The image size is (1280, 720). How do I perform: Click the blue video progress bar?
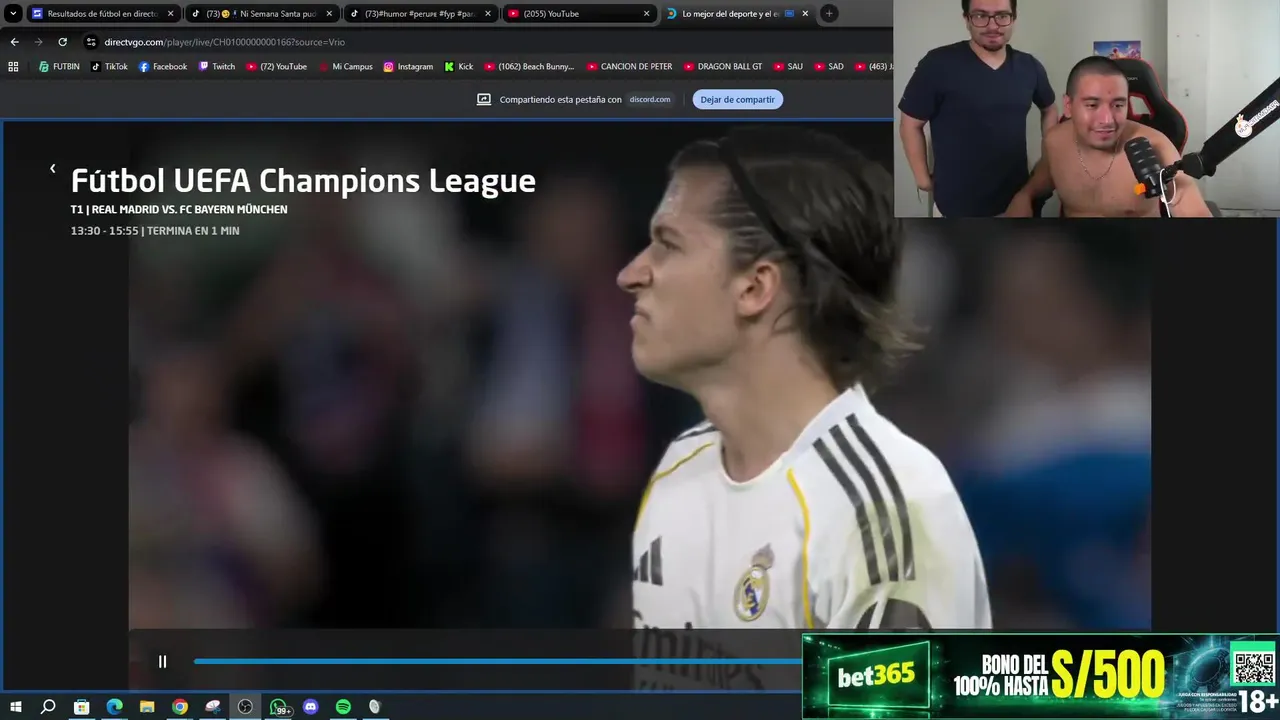(497, 661)
